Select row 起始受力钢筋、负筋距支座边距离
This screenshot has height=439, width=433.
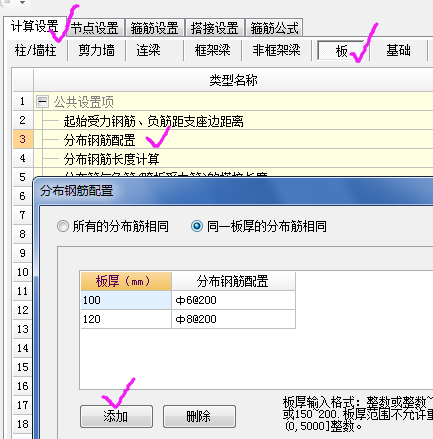point(233,121)
